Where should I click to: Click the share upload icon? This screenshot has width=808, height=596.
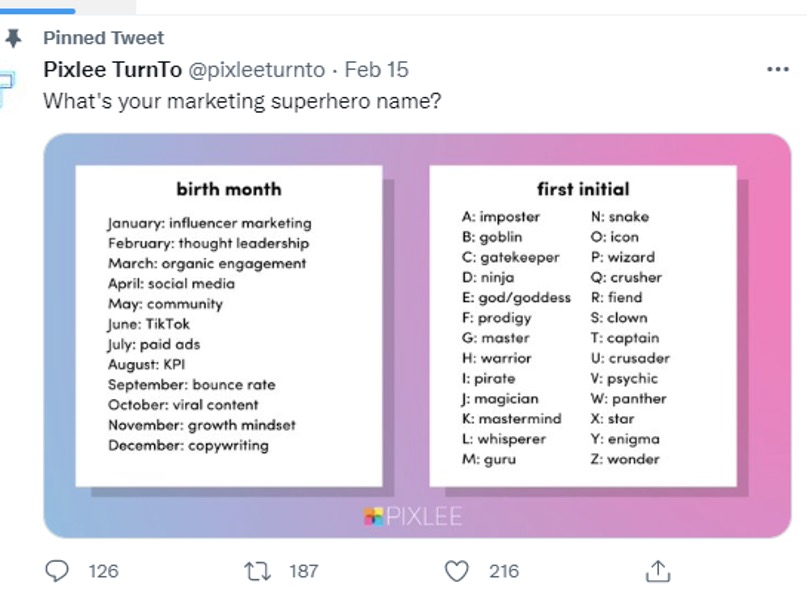point(658,571)
